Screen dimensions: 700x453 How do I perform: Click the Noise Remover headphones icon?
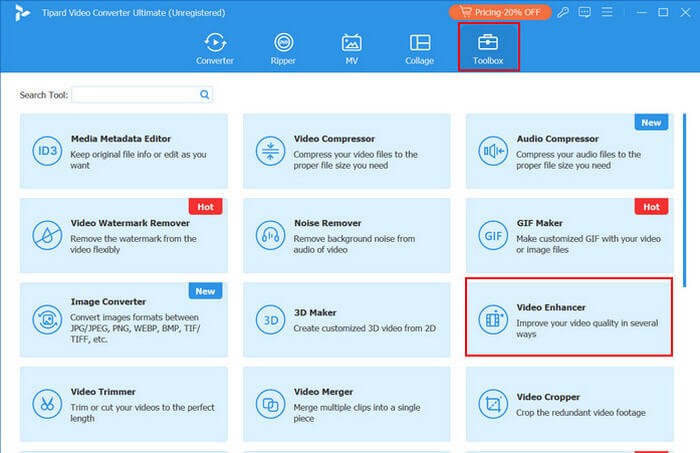pos(270,235)
